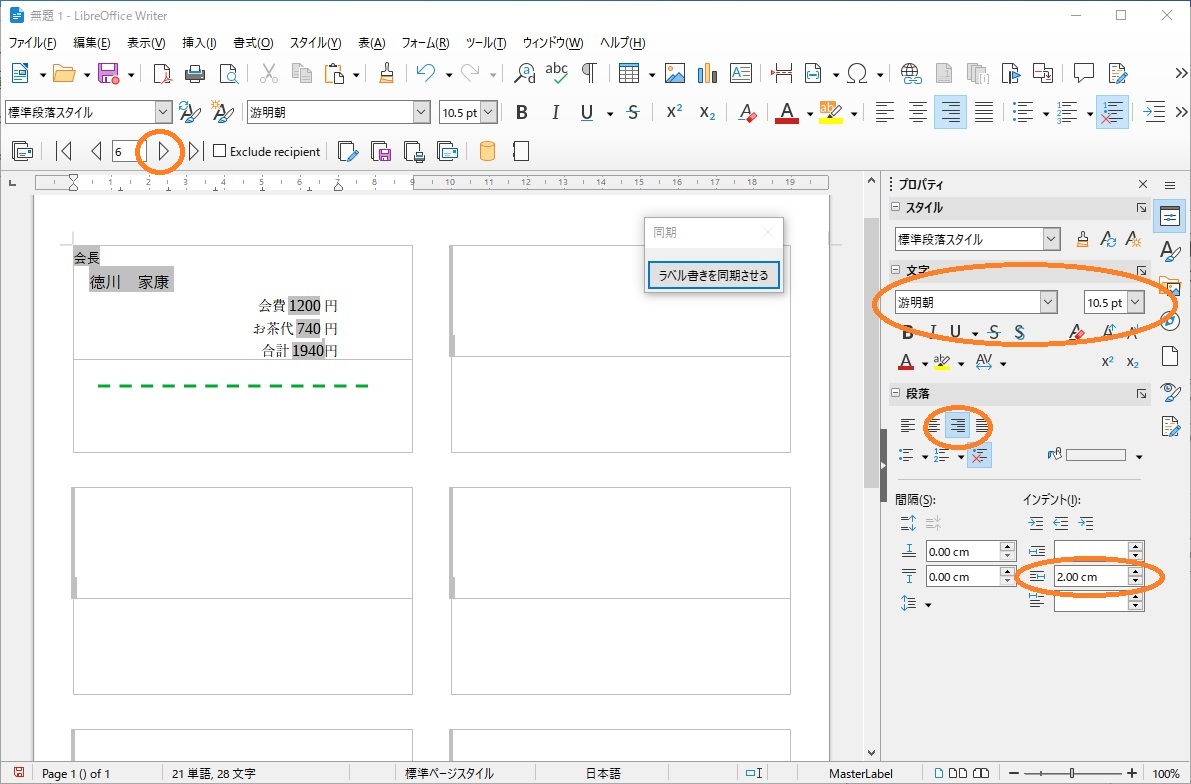Open the 表示(V) menu

coord(146,43)
